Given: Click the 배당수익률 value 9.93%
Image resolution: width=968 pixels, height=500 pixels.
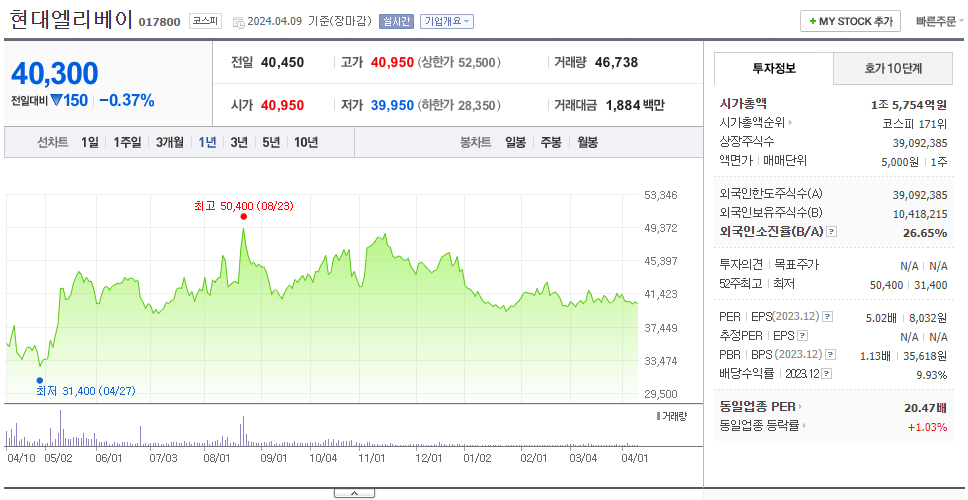Looking at the screenshot, I should coord(932,375).
